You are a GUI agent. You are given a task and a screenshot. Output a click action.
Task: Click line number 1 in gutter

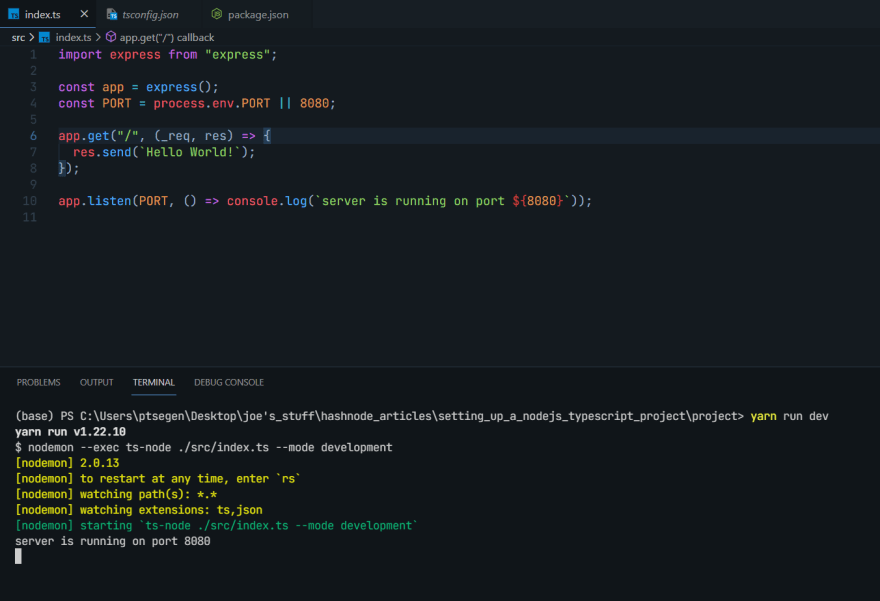click(x=33, y=54)
